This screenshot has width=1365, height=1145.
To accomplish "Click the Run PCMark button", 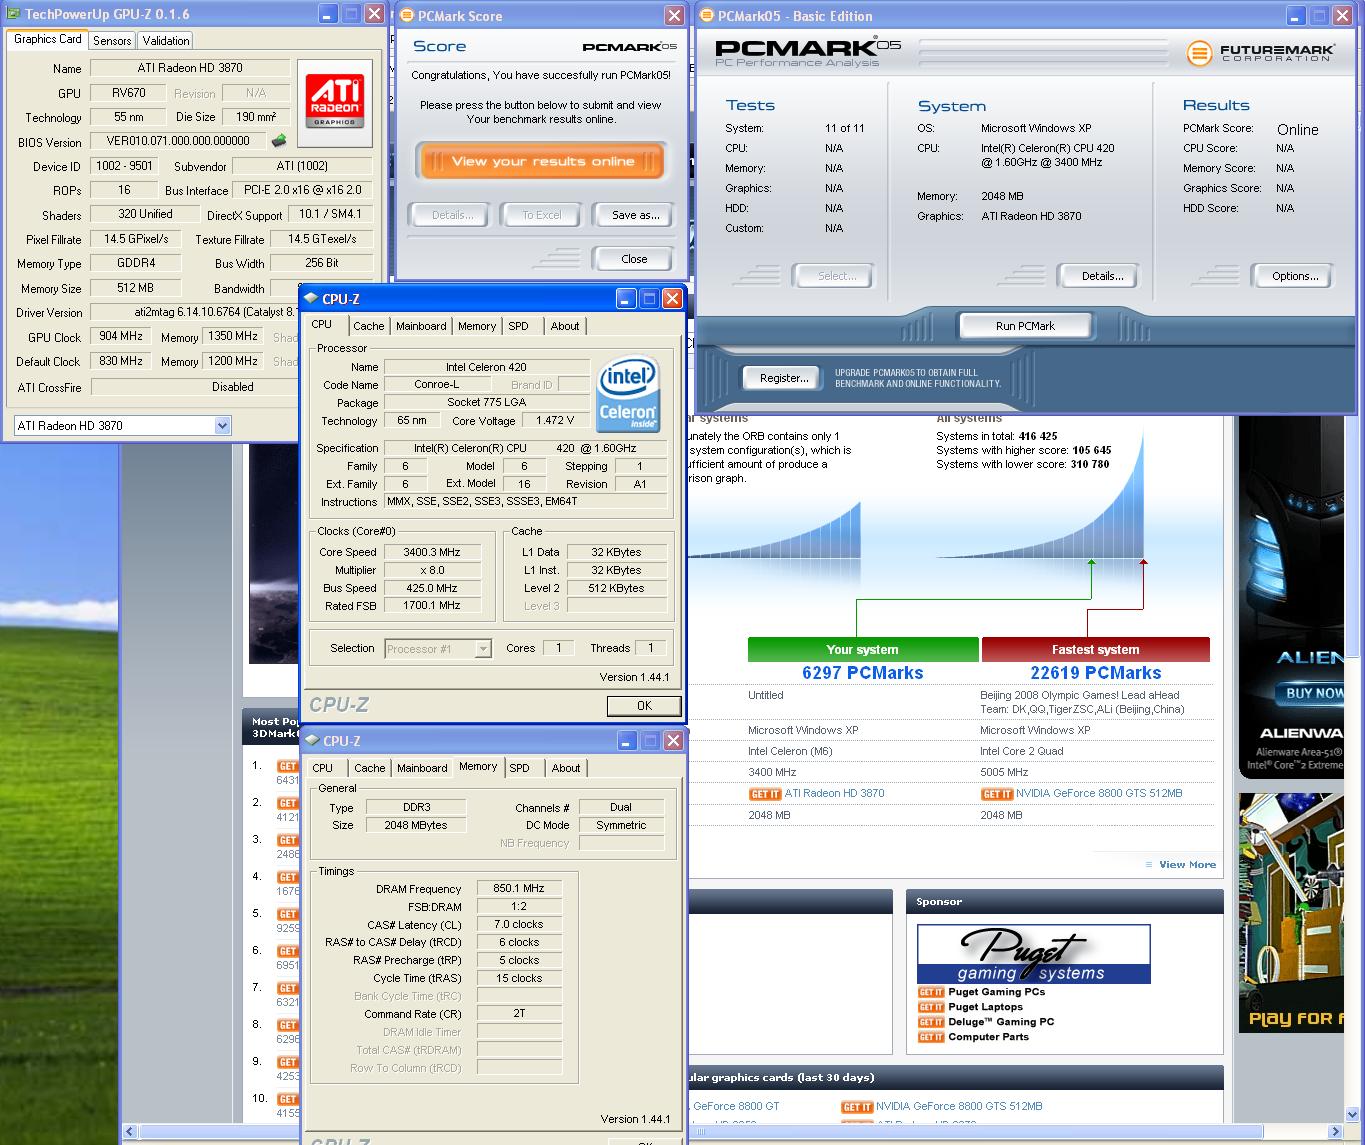I will [1025, 326].
